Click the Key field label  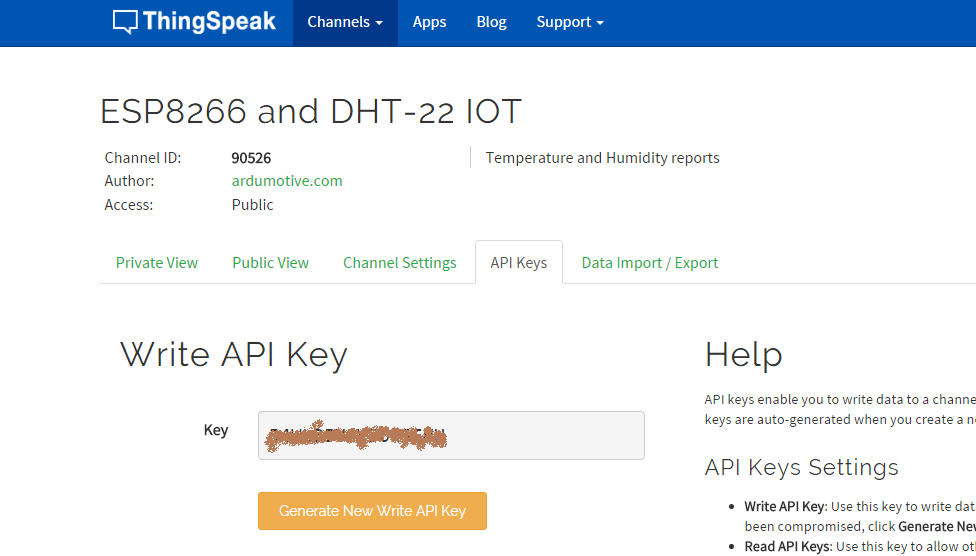(216, 430)
